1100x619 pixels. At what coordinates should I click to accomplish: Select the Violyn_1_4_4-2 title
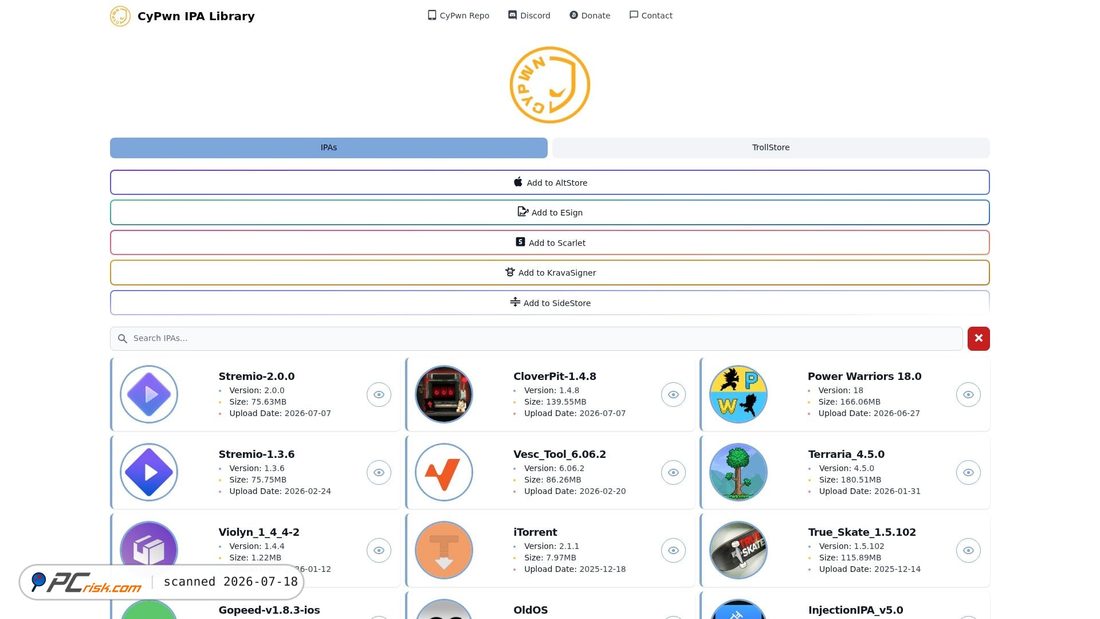click(259, 532)
